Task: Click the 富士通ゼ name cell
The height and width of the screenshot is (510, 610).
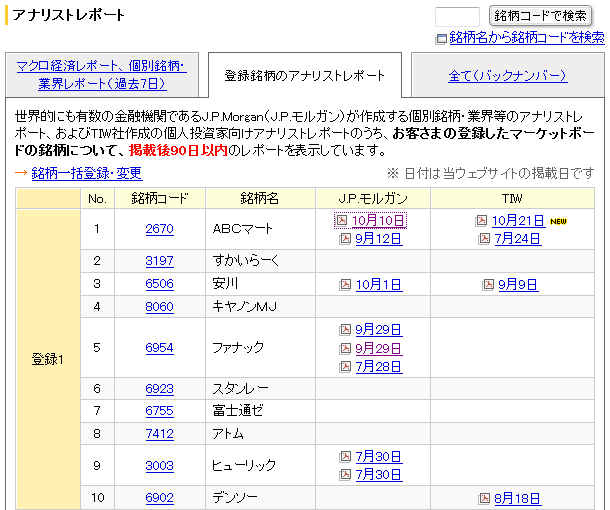Action: tap(260, 411)
